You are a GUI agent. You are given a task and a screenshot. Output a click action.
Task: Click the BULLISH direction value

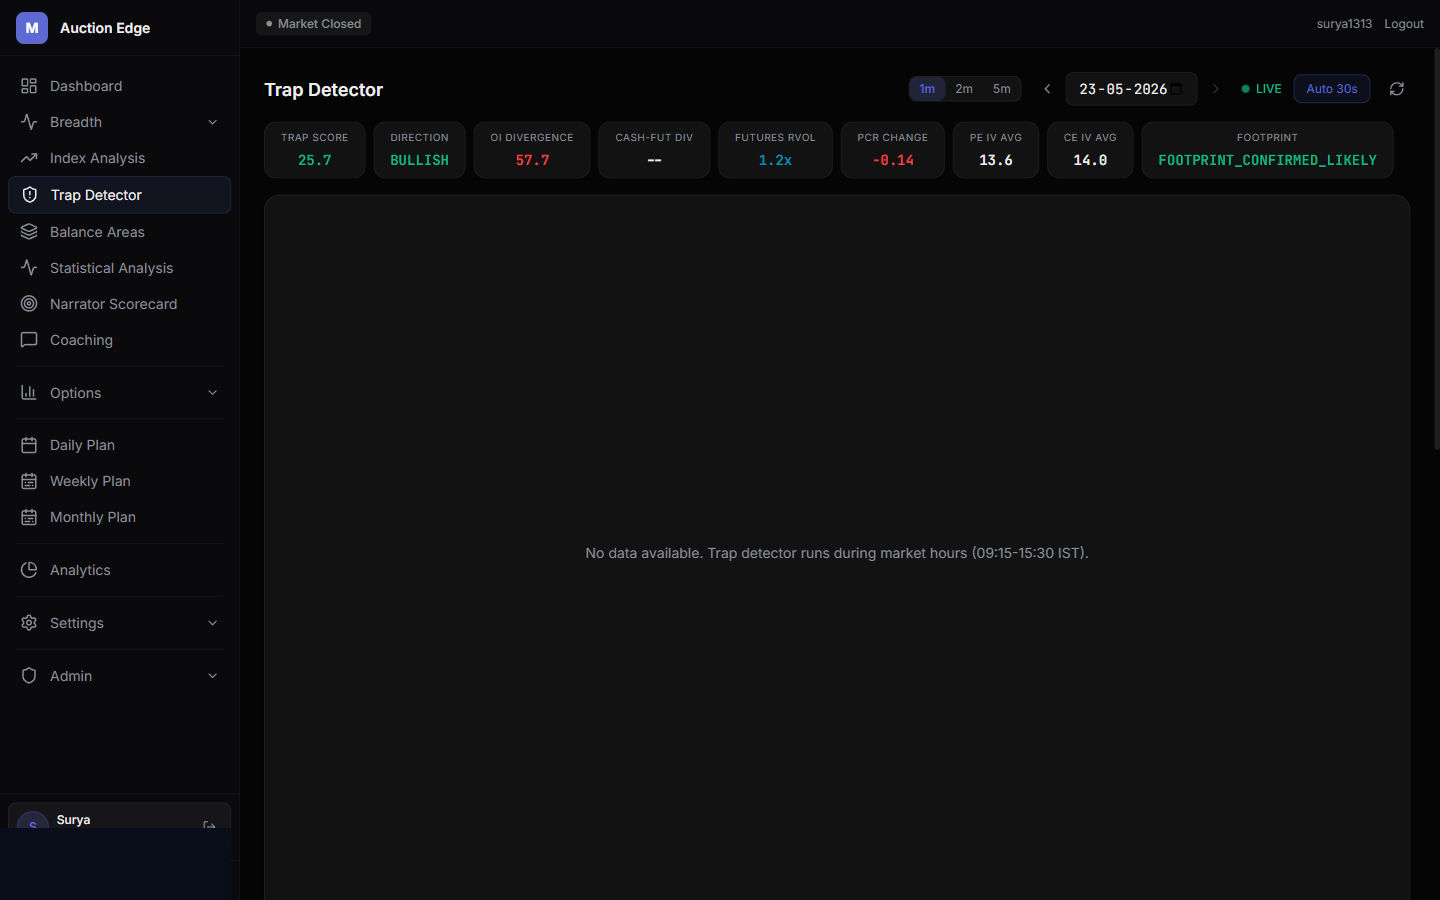point(420,160)
